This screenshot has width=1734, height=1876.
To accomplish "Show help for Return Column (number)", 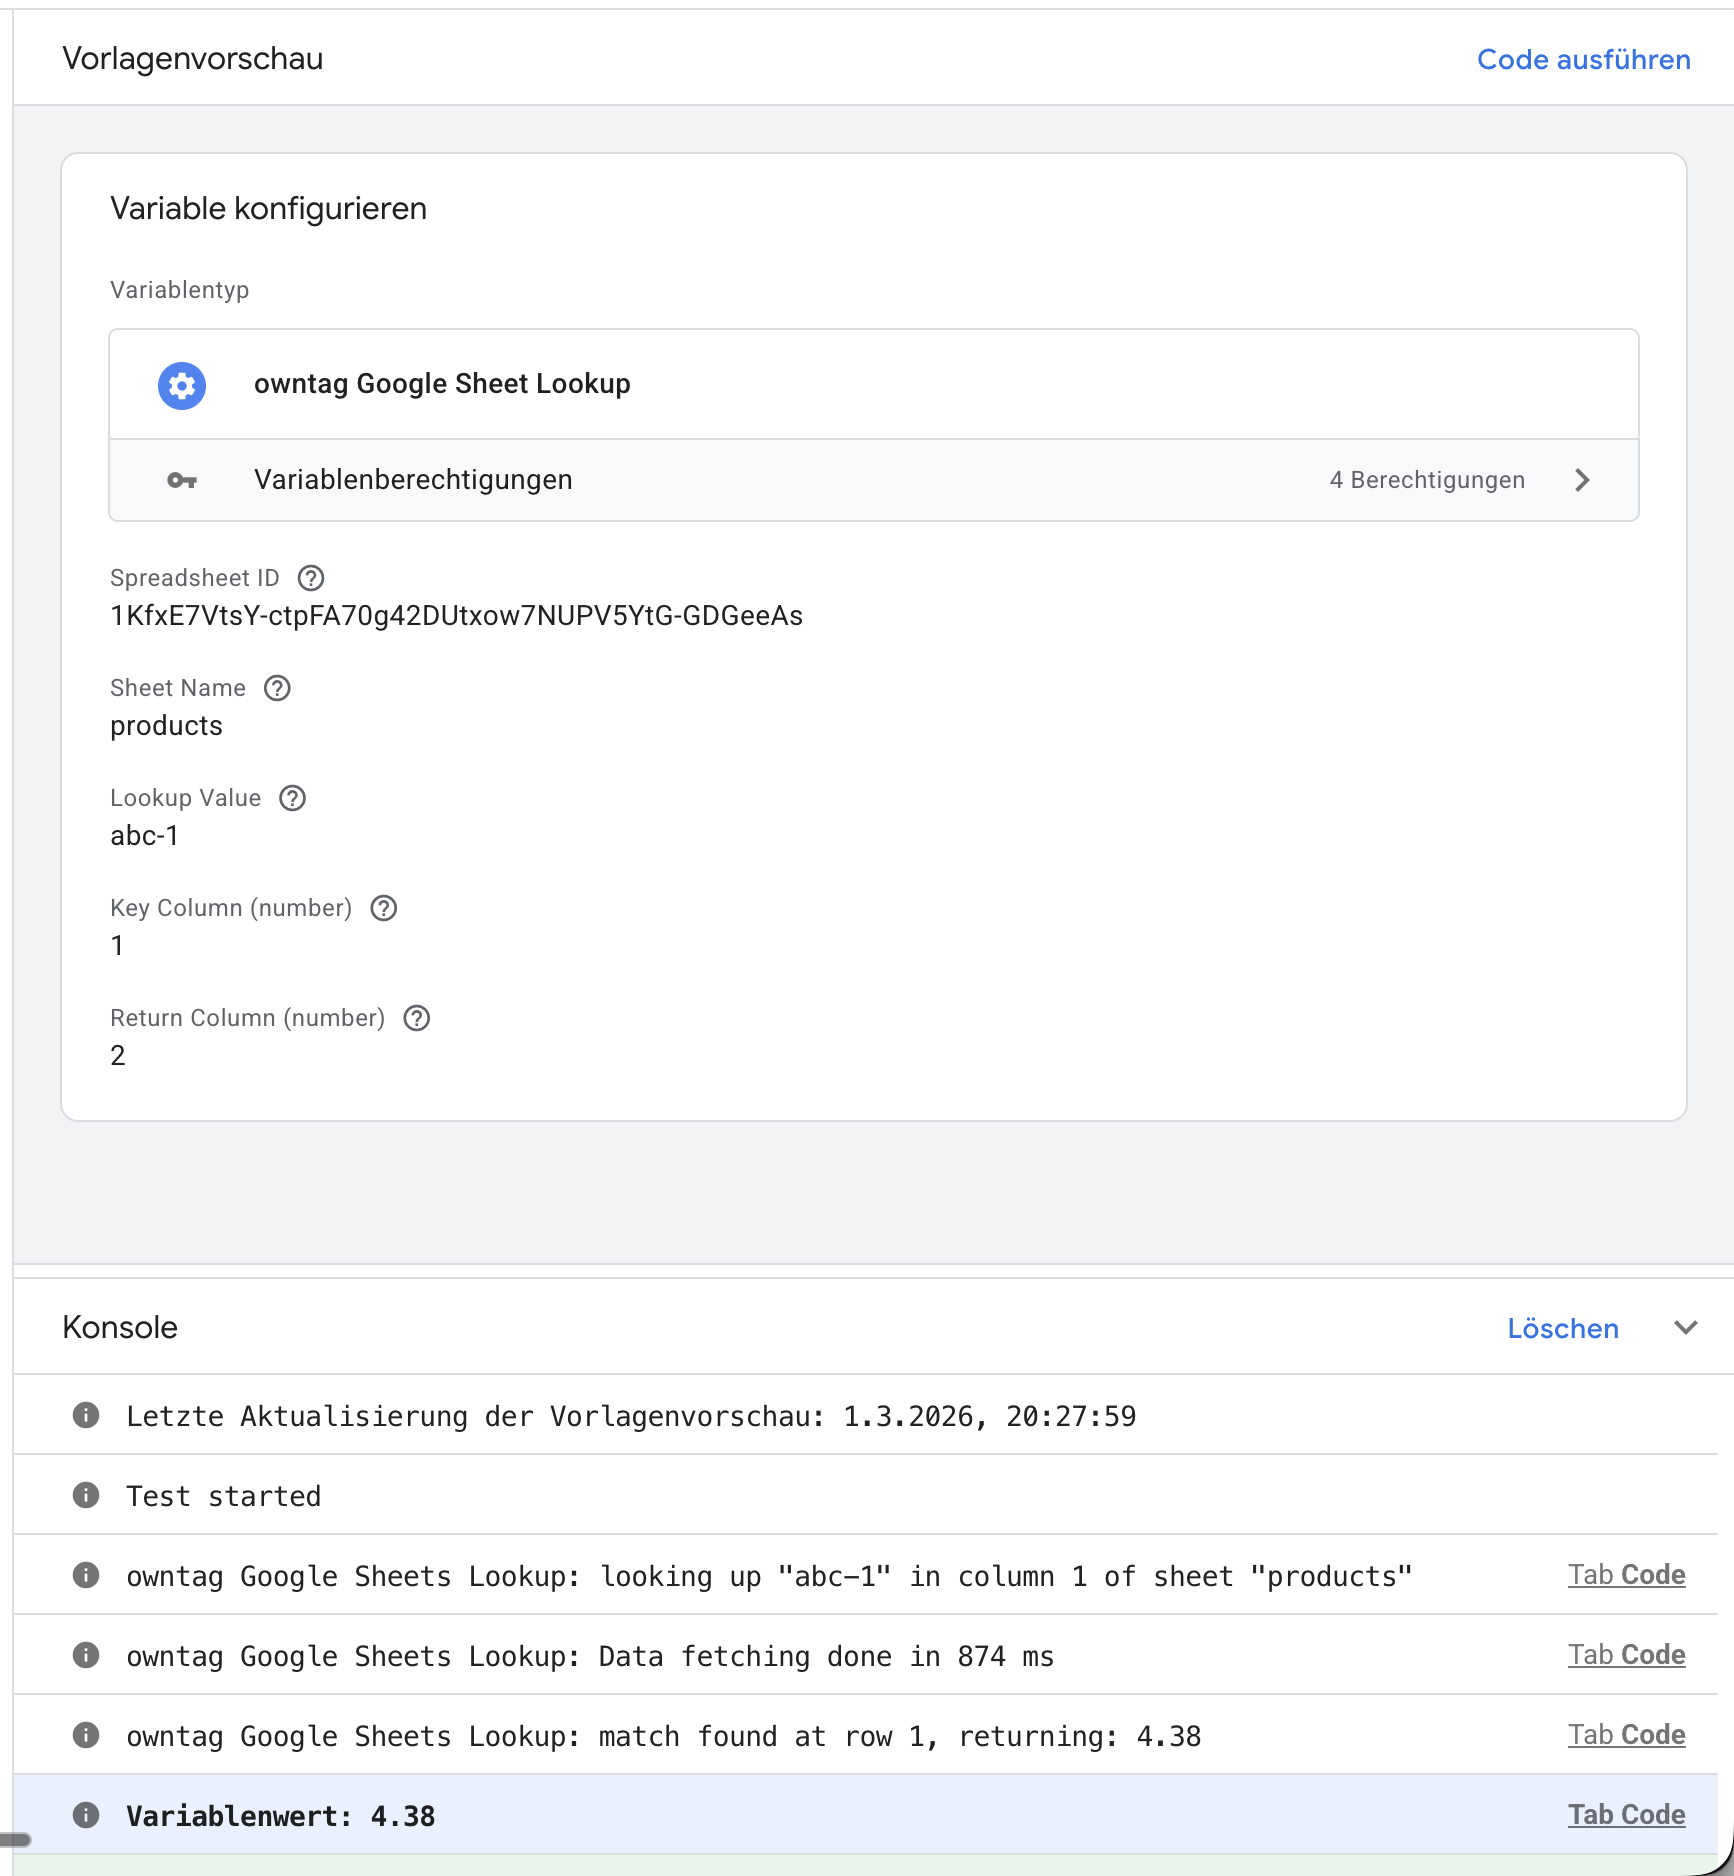I will [417, 1018].
